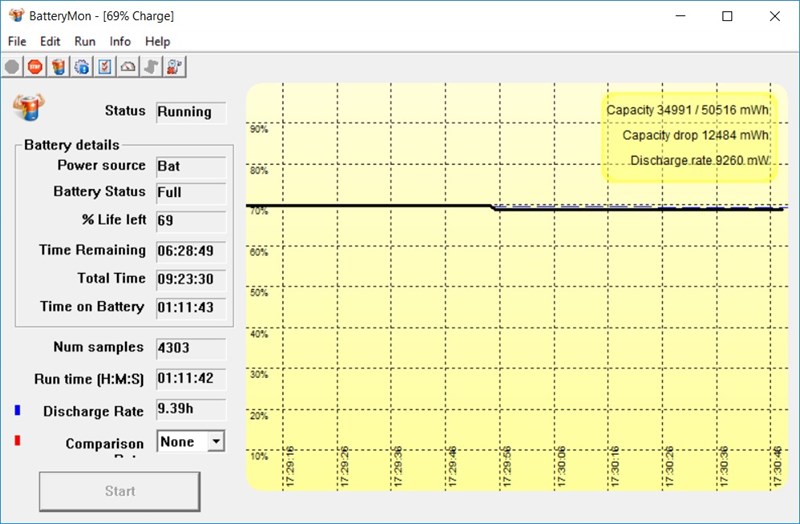Click the BatteryMon title bar app icon

point(16,15)
